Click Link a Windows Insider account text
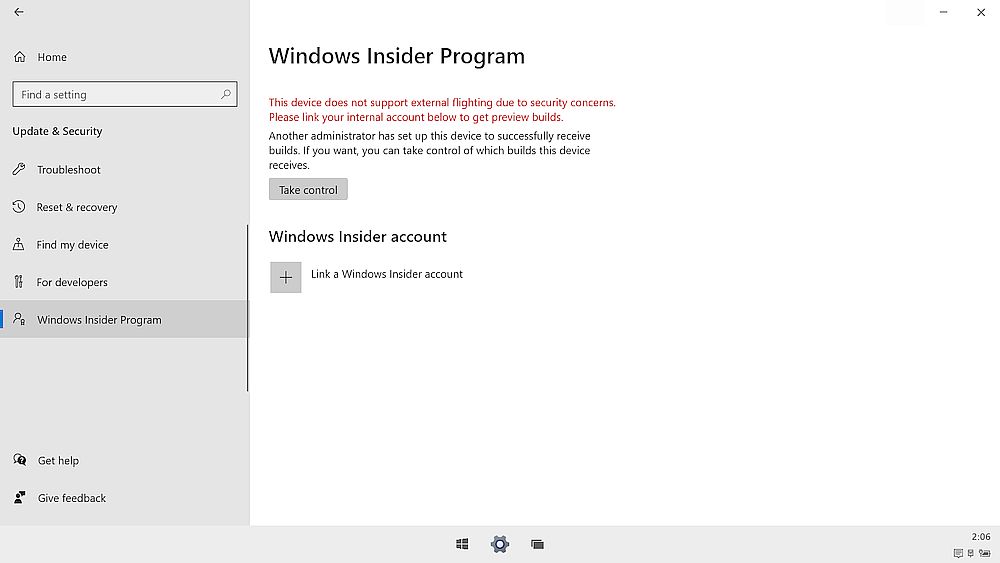1000x563 pixels. [x=387, y=274]
